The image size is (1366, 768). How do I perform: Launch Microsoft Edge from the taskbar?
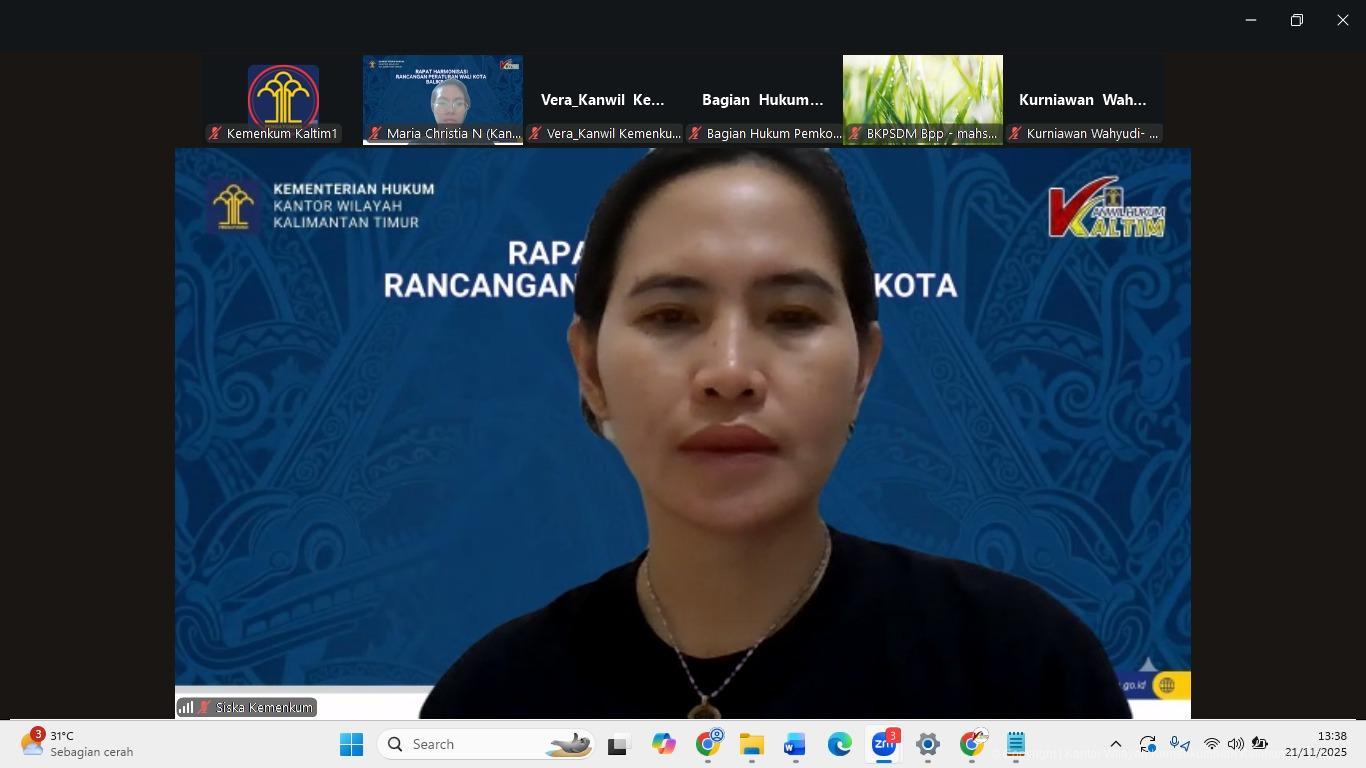pyautogui.click(x=839, y=745)
